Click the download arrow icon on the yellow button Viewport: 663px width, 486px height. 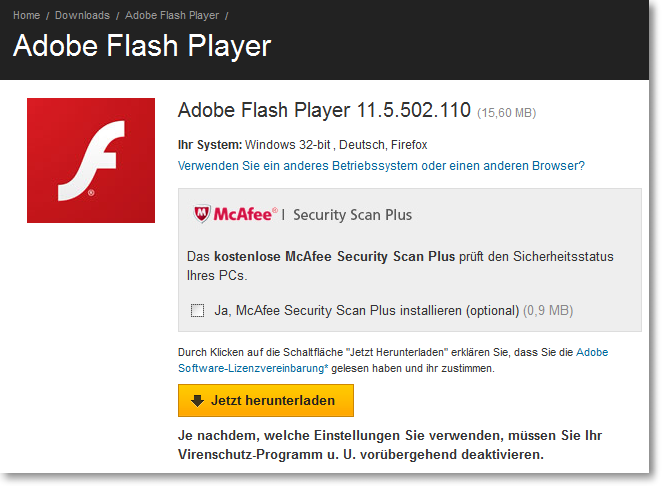pyautogui.click(x=197, y=400)
